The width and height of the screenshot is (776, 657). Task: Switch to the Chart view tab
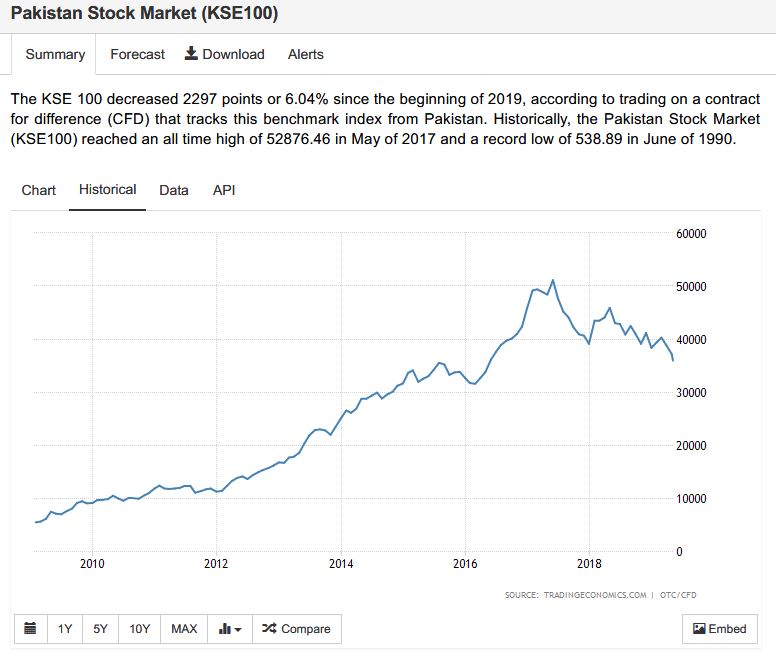[39, 190]
